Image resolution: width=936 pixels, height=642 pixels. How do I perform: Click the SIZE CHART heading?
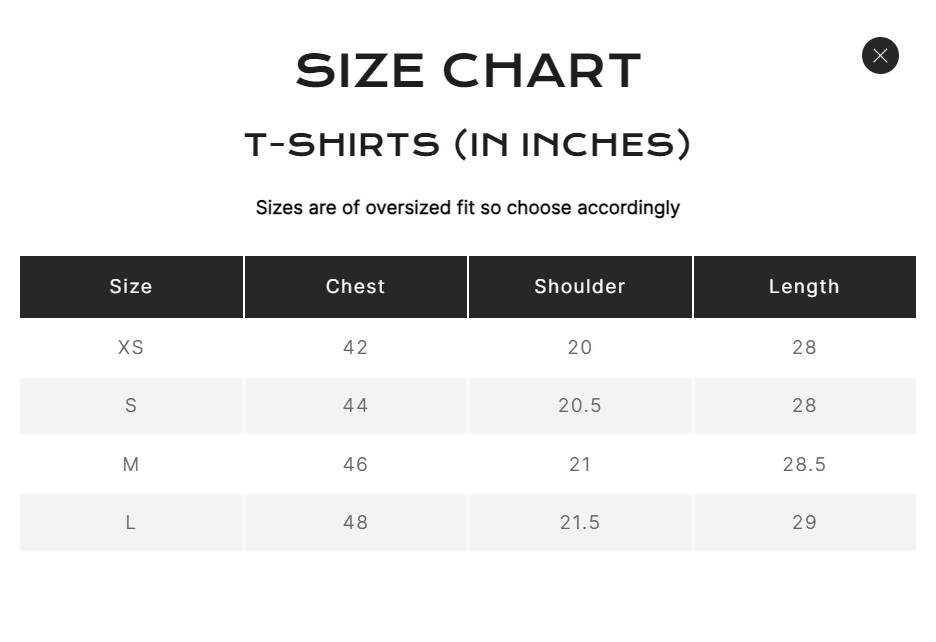click(468, 71)
